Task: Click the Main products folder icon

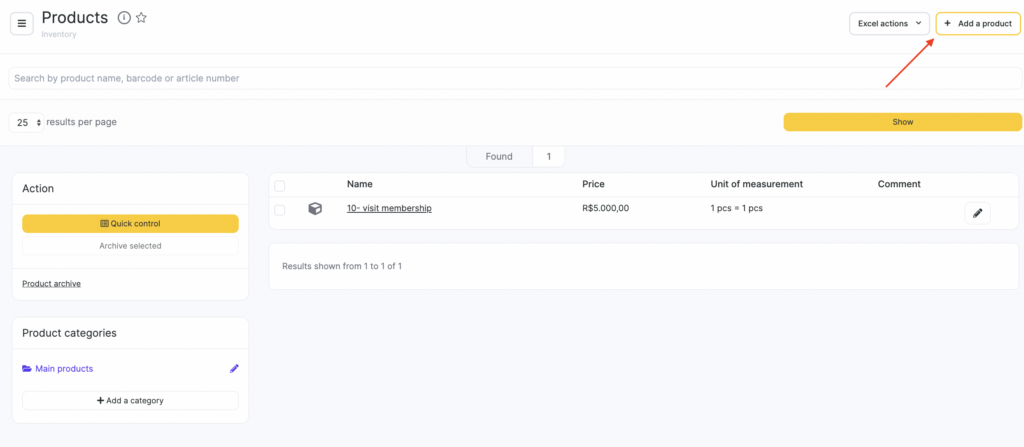Action: point(27,369)
